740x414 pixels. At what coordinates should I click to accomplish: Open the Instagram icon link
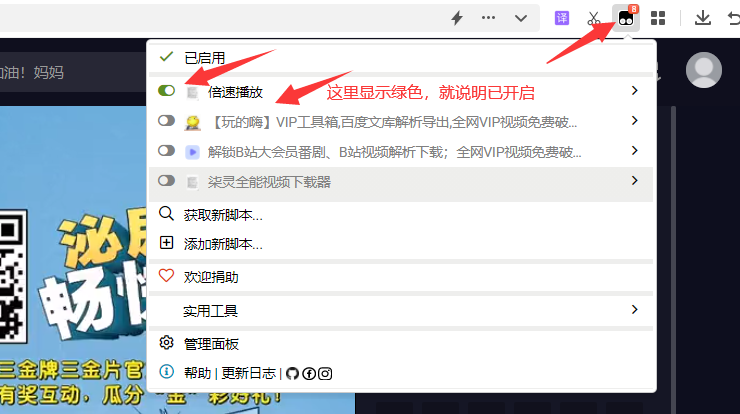[325, 374]
